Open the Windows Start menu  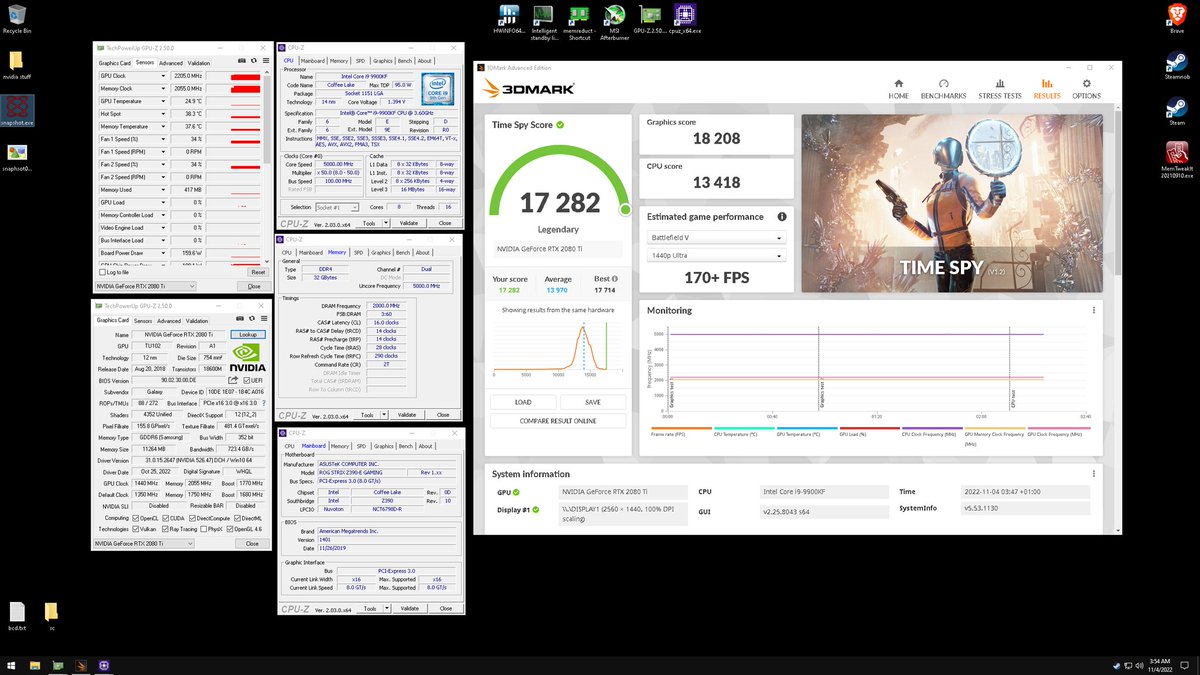(12, 664)
